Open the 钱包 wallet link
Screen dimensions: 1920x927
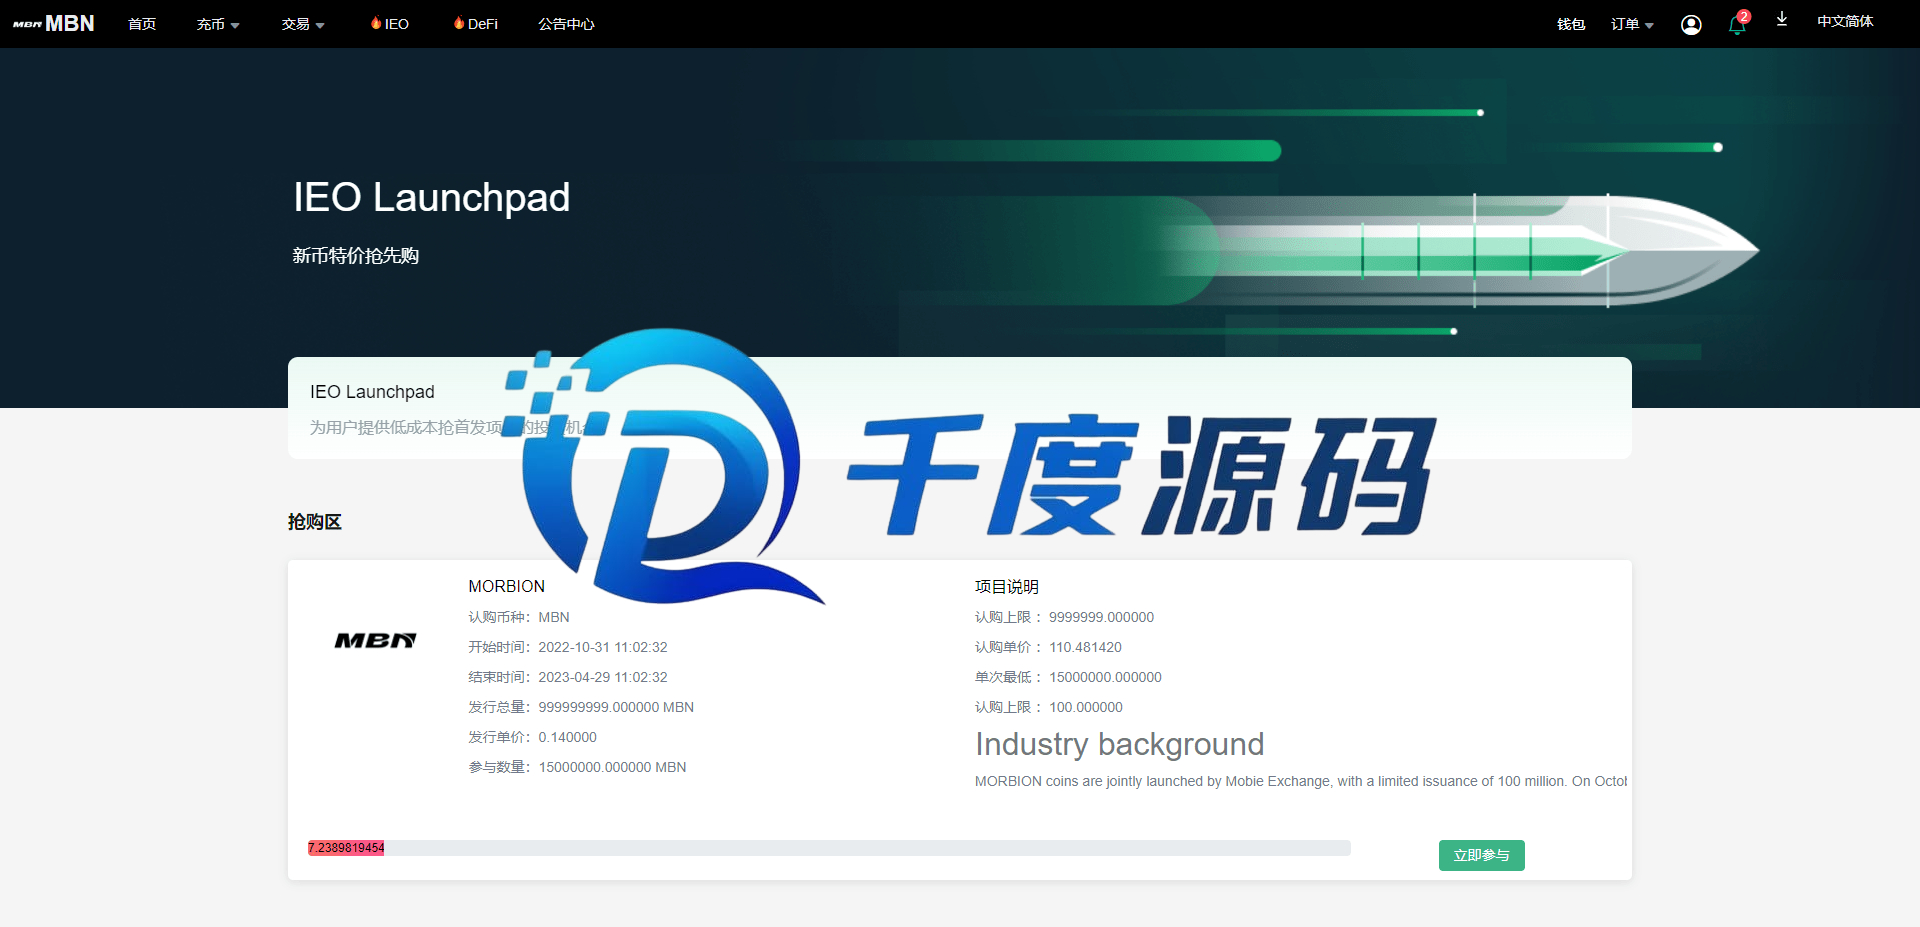coord(1571,24)
